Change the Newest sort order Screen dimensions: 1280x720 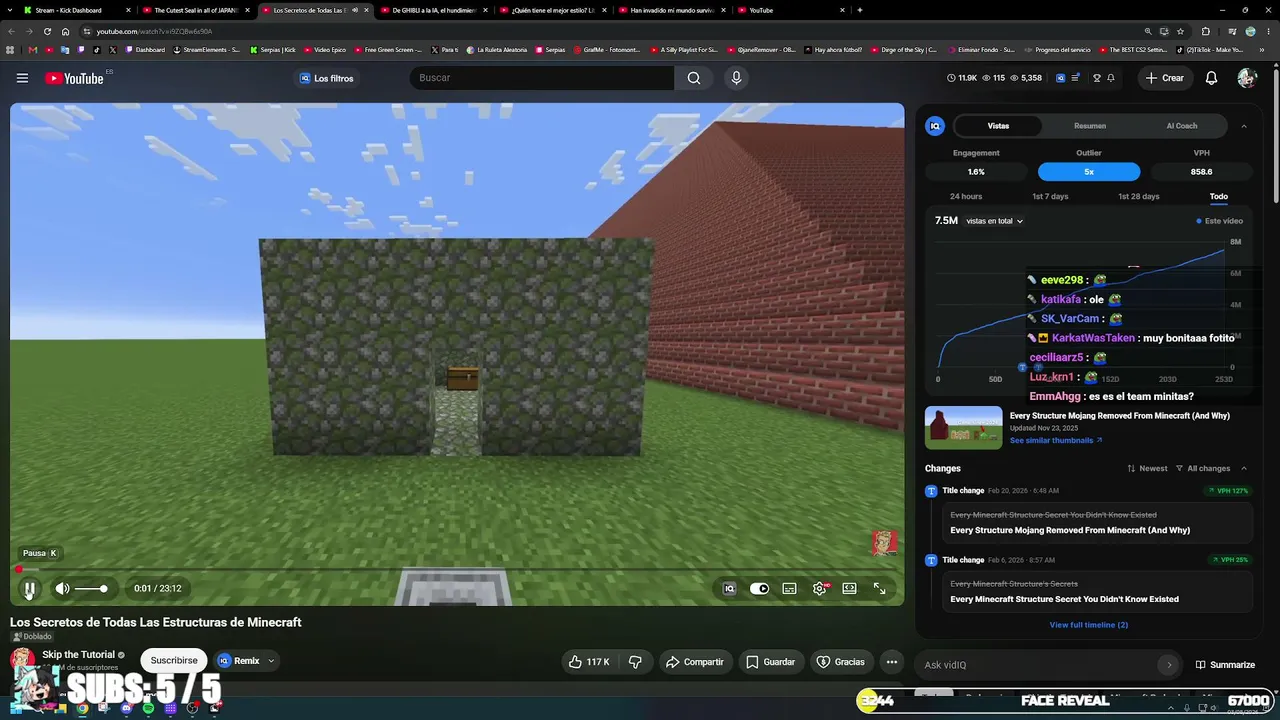click(1147, 468)
